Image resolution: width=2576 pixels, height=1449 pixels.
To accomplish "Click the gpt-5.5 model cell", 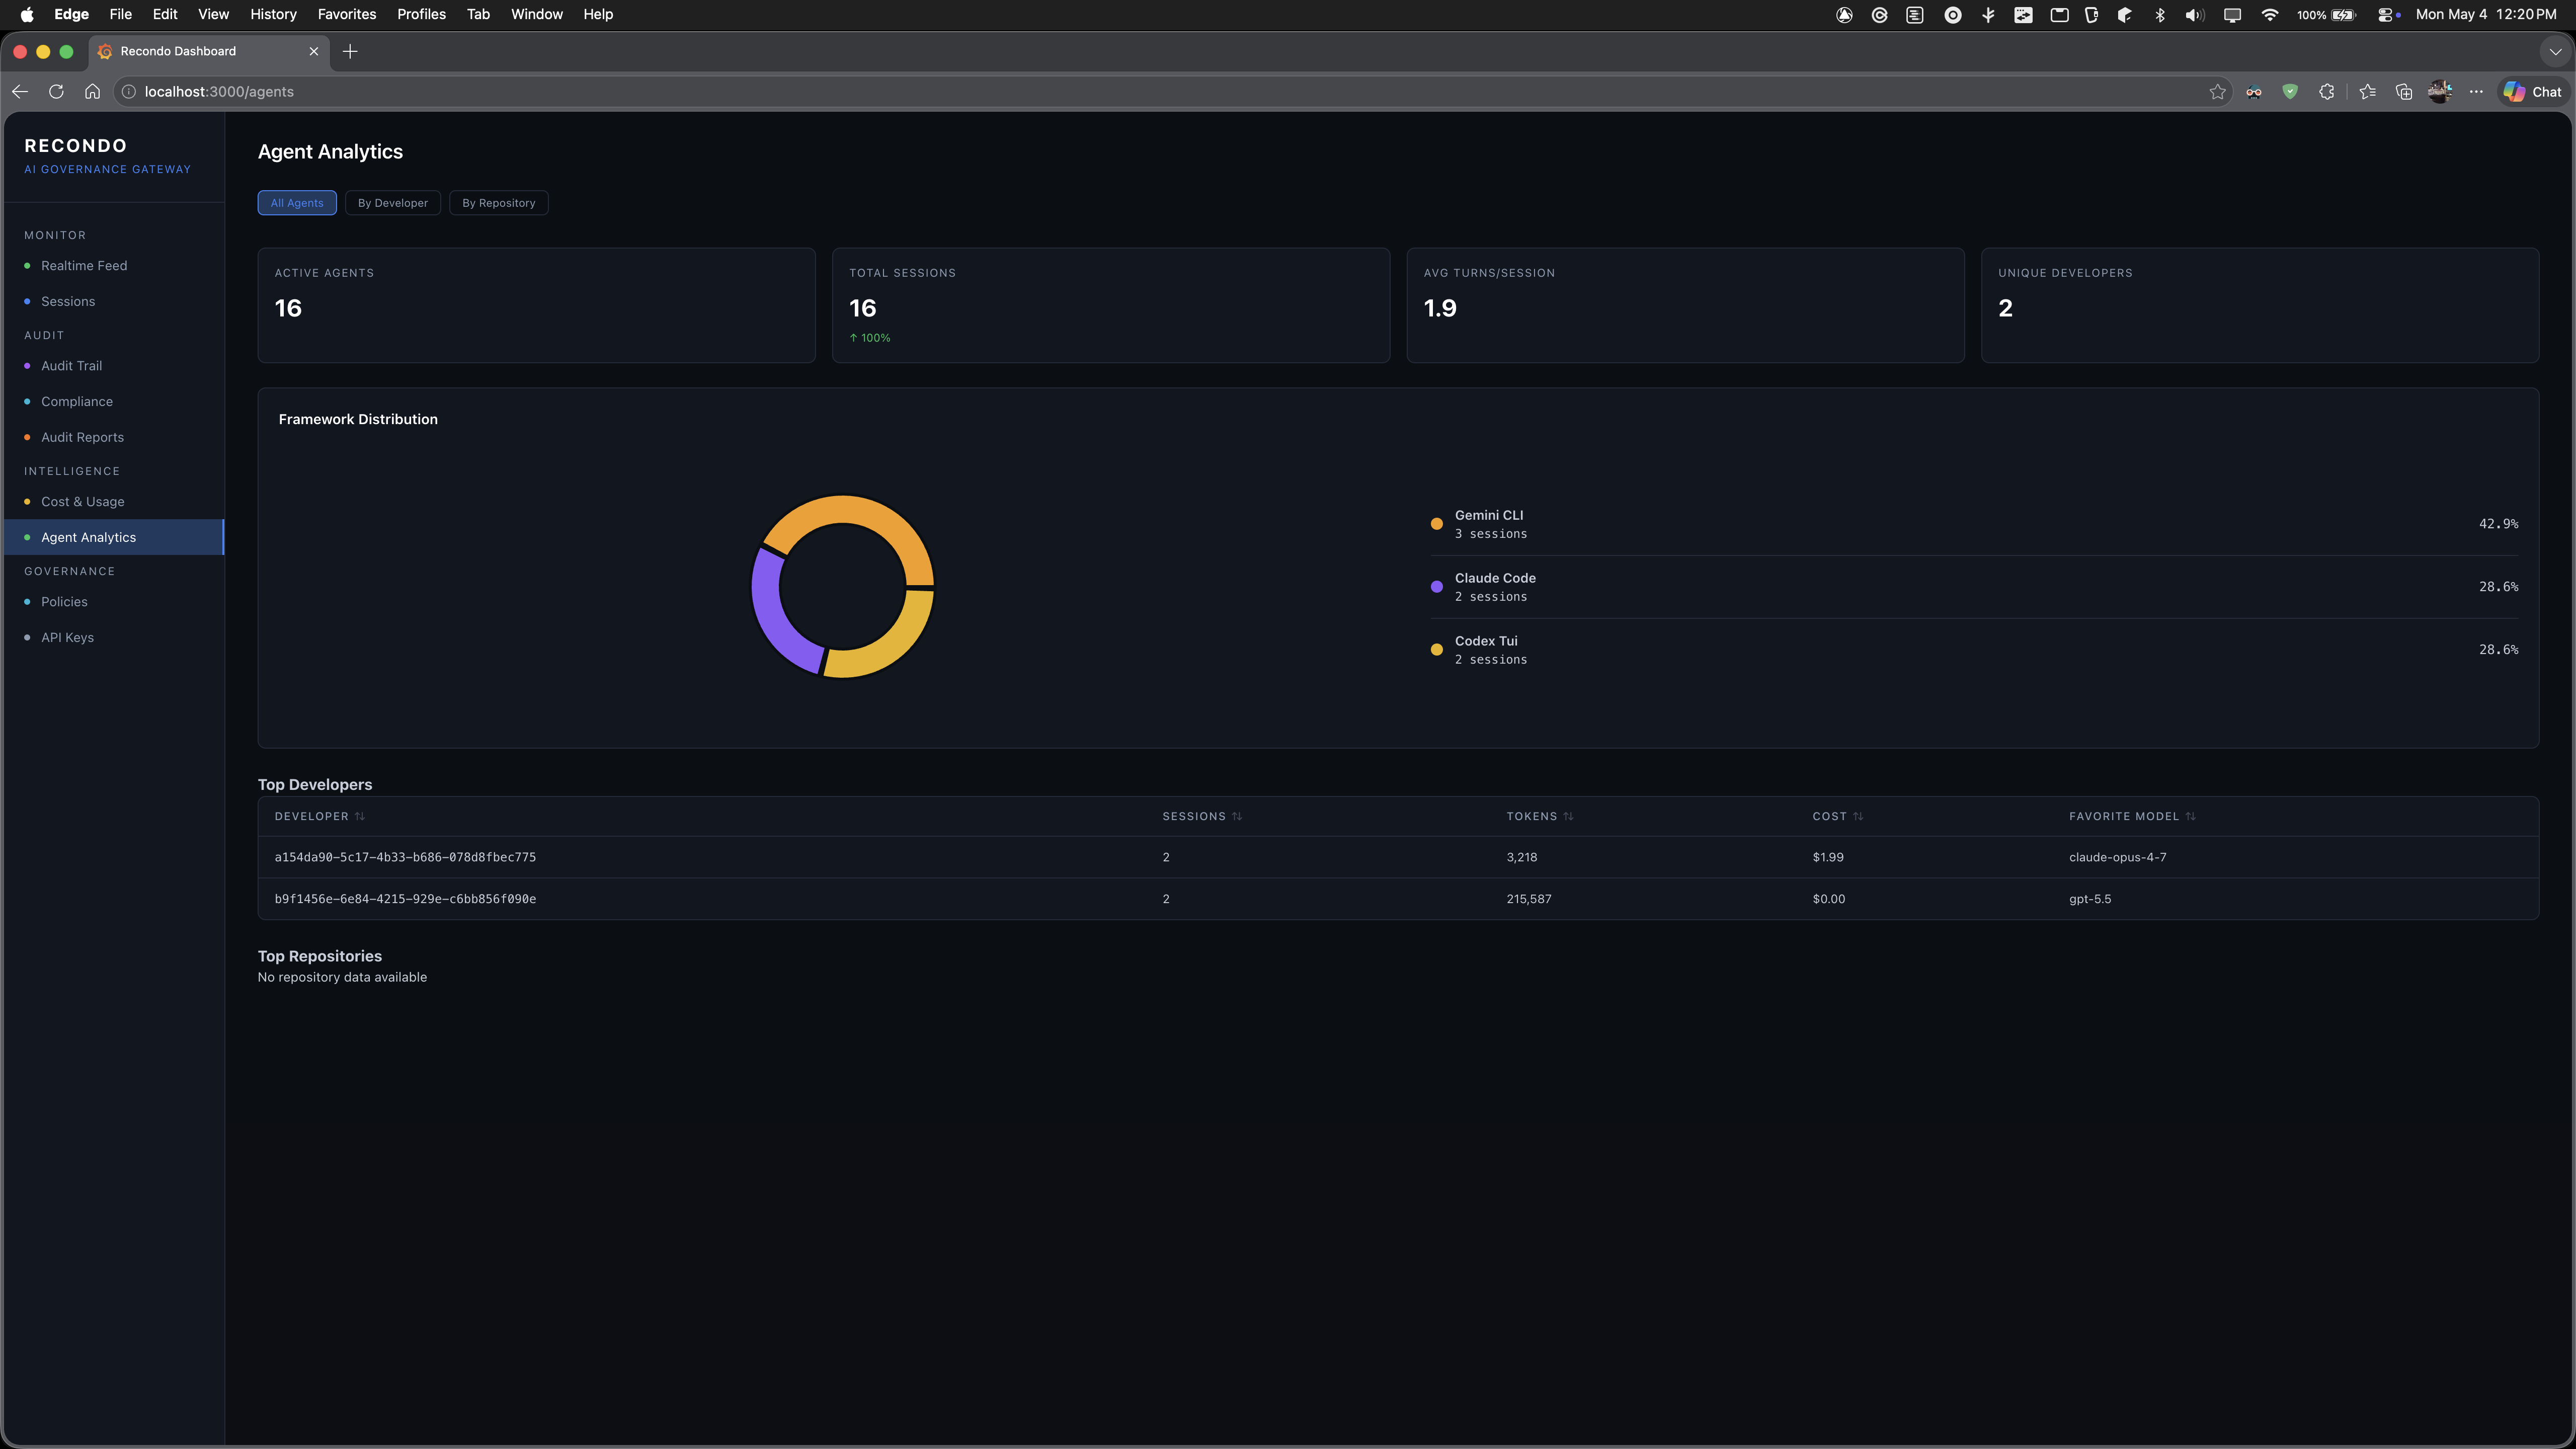I will pos(2090,900).
